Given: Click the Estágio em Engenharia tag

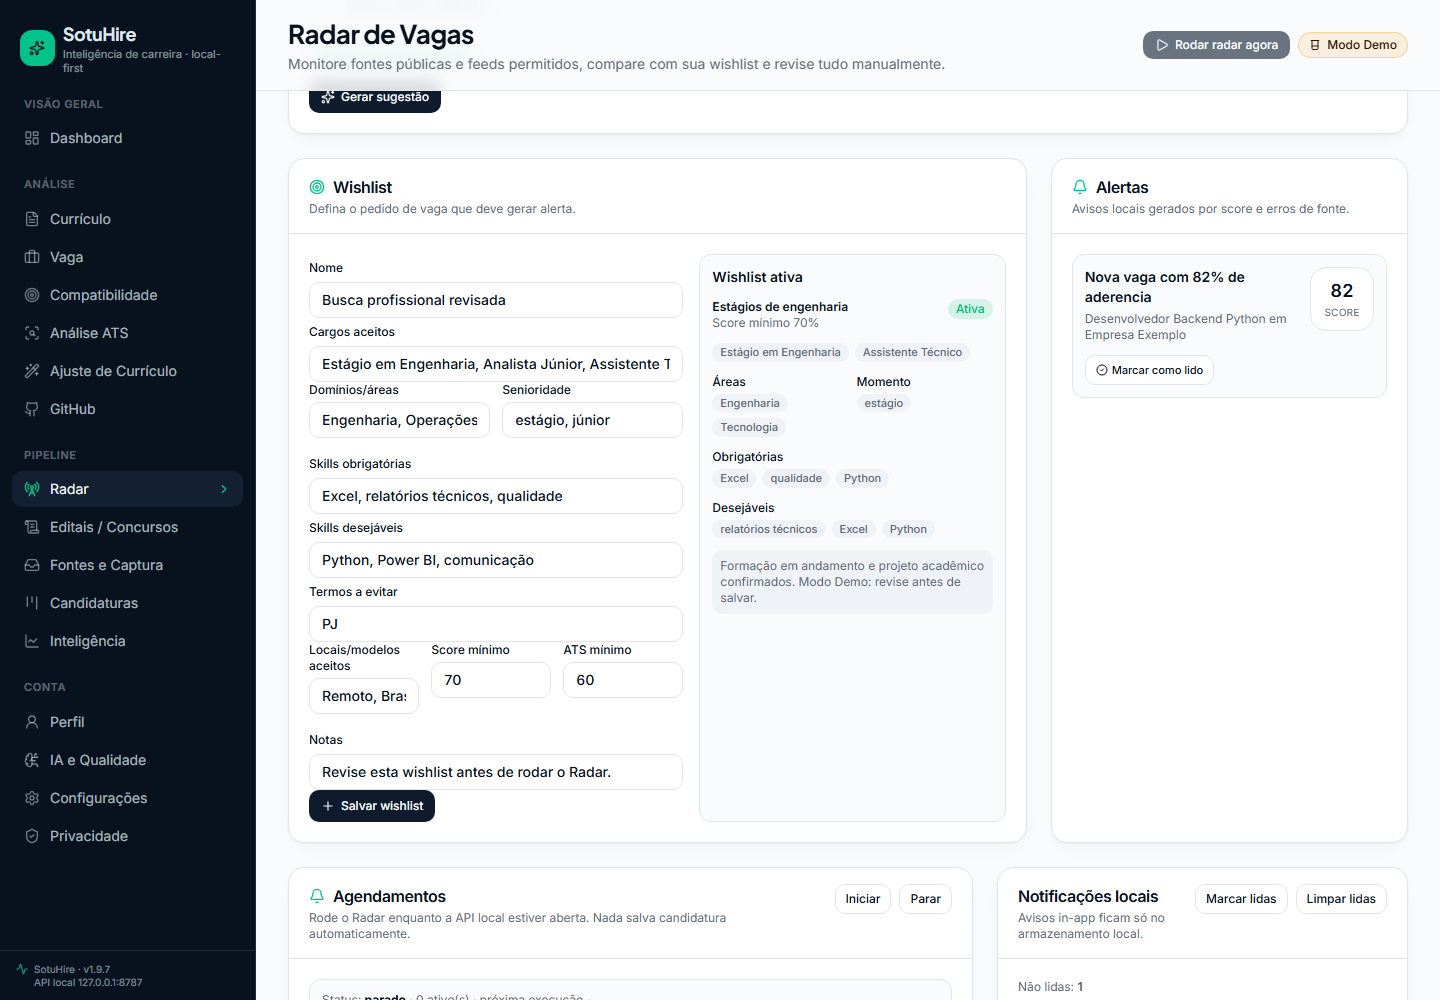Looking at the screenshot, I should [x=780, y=352].
